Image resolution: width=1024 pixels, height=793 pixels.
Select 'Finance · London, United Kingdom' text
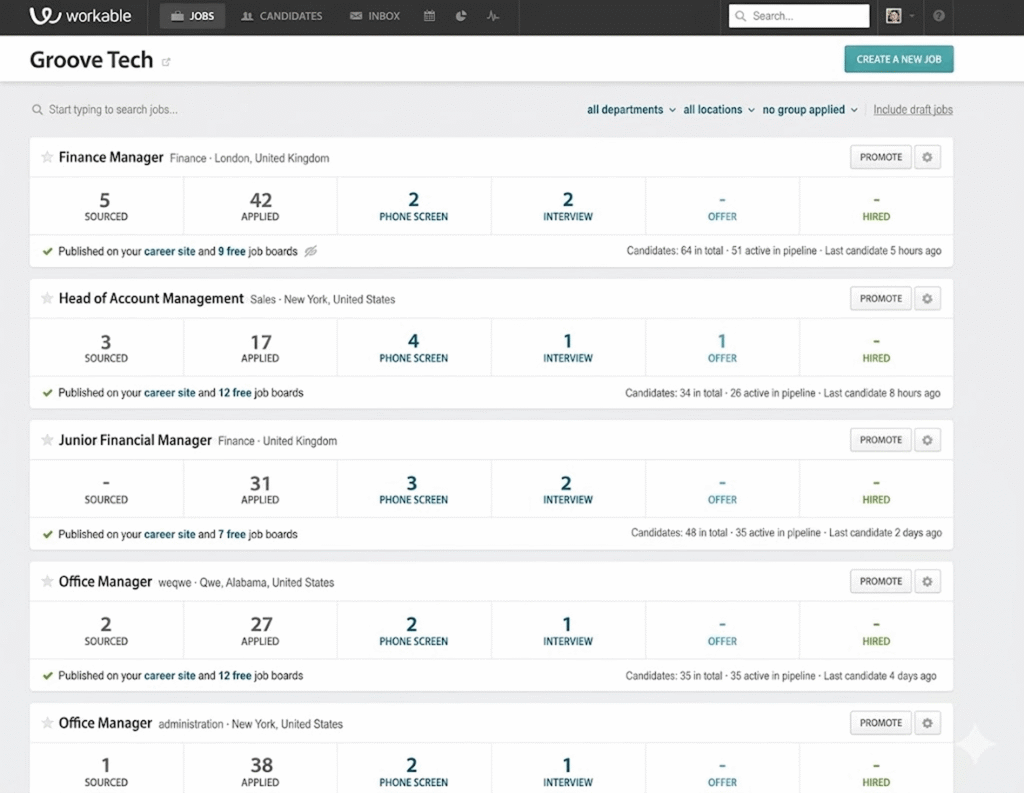pyautogui.click(x=249, y=158)
